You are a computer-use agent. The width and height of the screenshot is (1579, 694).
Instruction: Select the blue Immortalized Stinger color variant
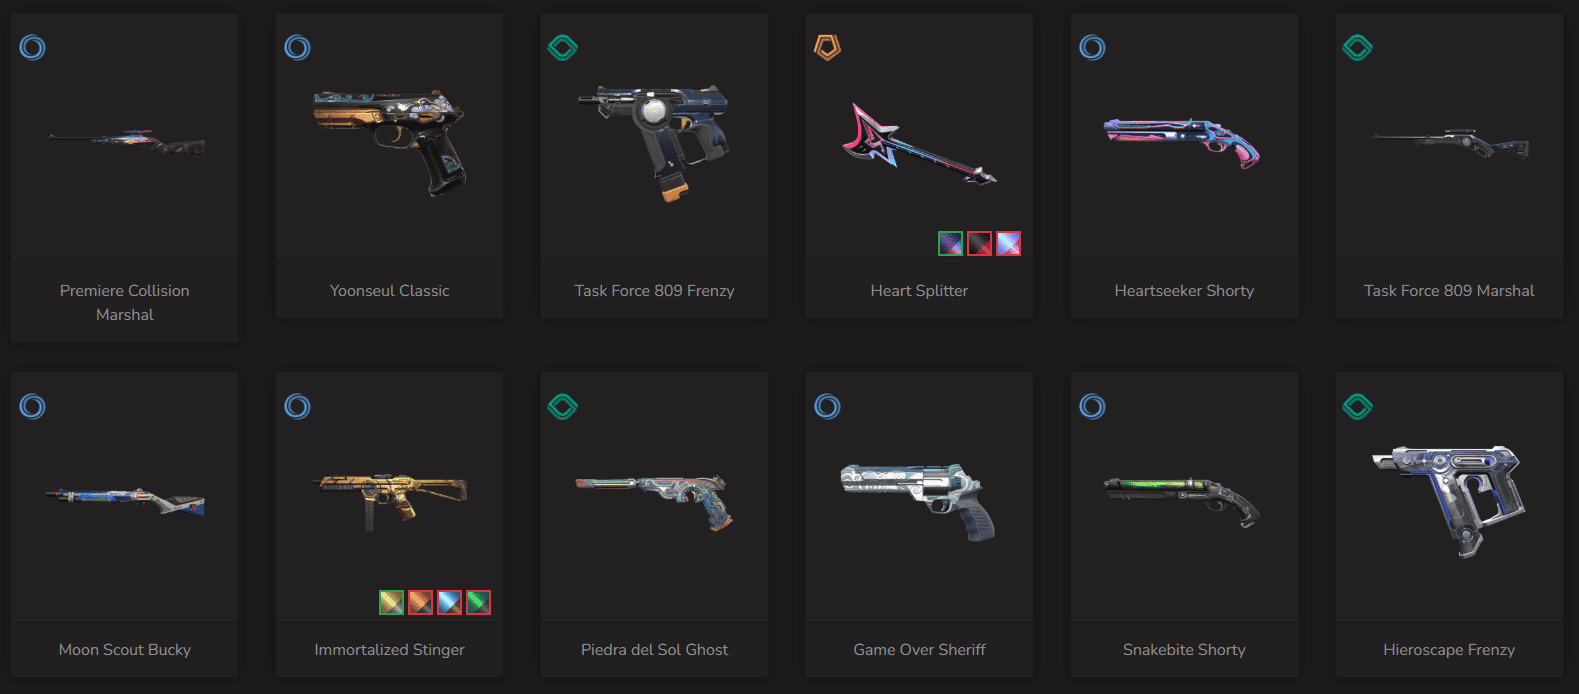coord(449,602)
